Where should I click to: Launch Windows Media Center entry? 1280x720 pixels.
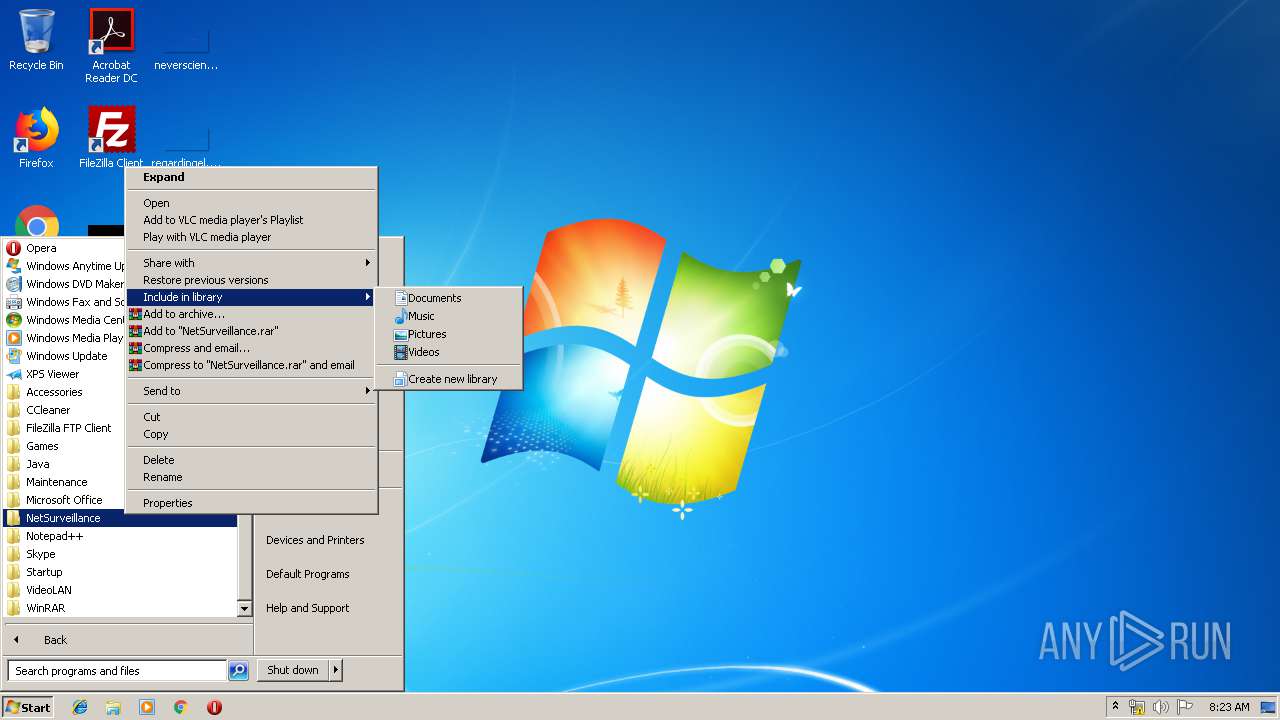[x=65, y=320]
